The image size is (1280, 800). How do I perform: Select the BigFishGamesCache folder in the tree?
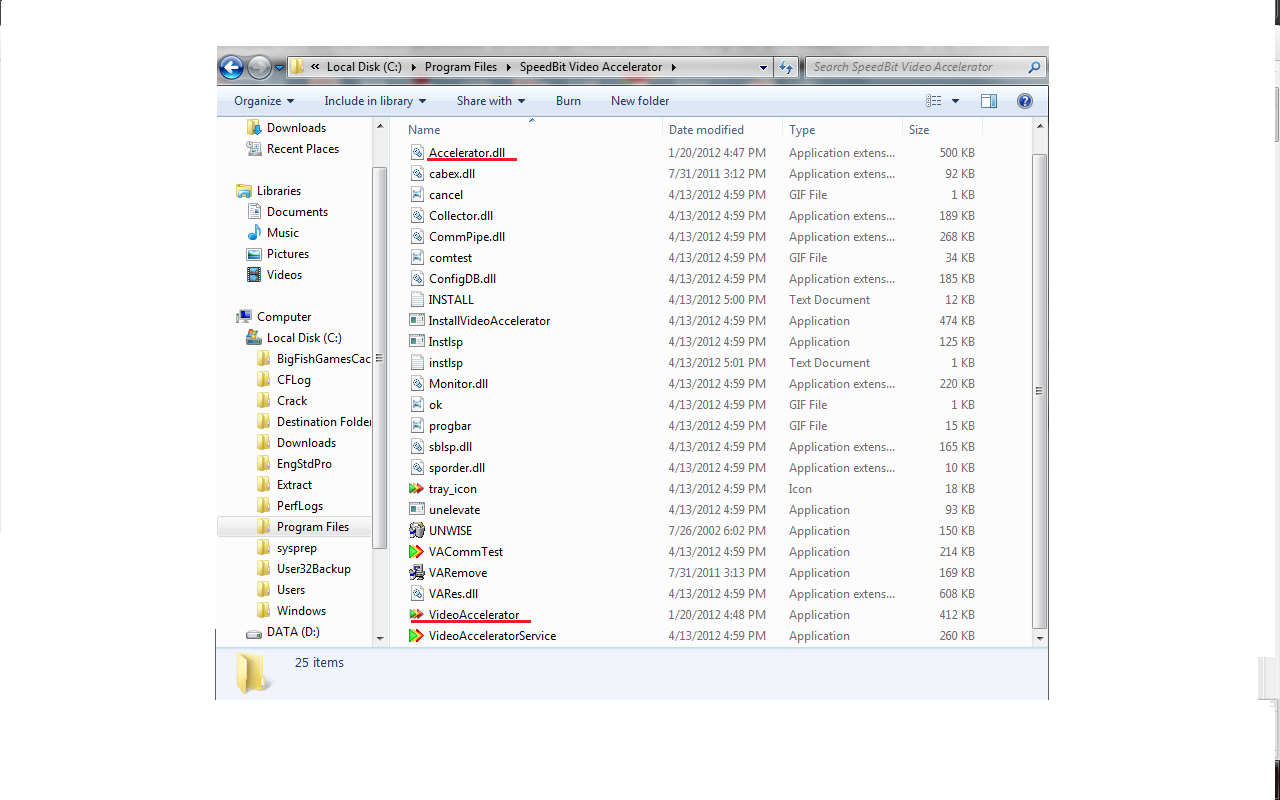323,359
